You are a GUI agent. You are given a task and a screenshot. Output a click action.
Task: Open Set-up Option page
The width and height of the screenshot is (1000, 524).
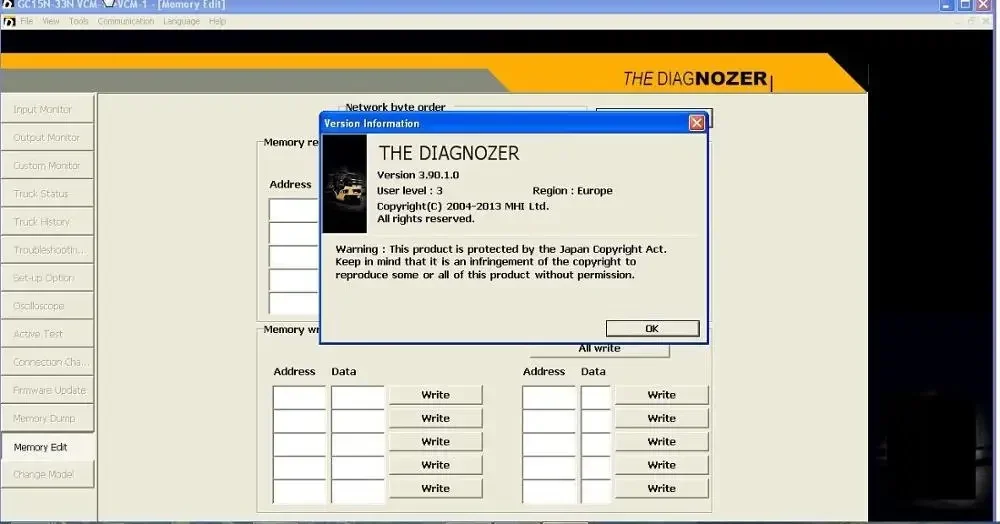point(48,277)
